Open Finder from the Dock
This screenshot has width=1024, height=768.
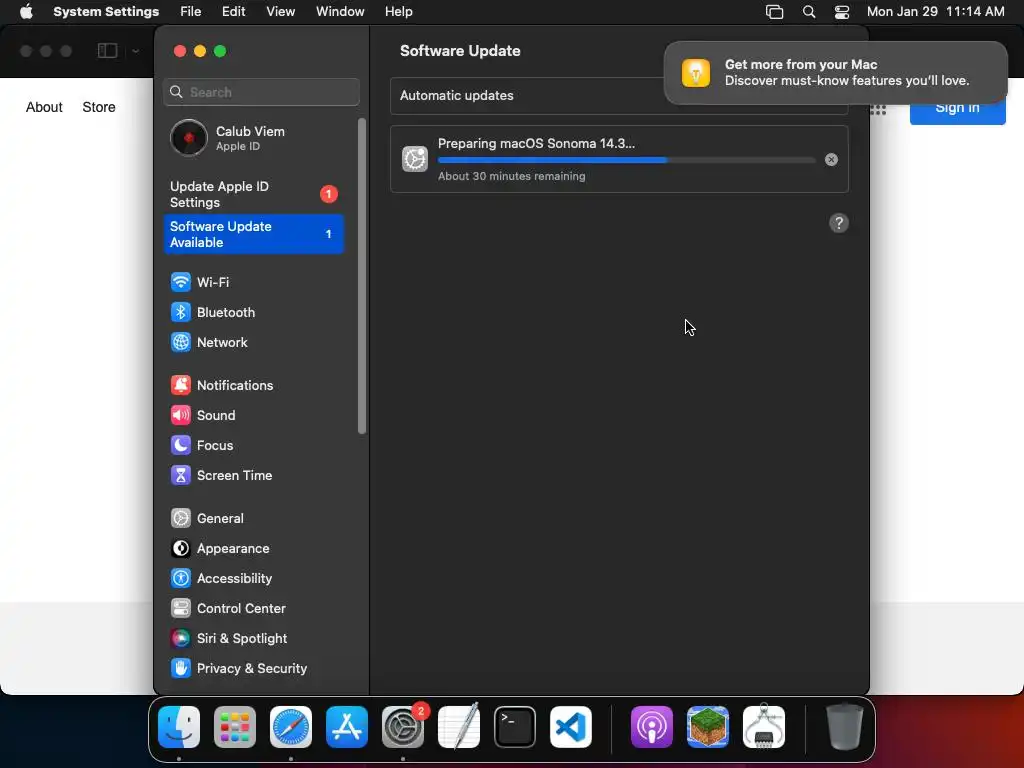pos(179,727)
